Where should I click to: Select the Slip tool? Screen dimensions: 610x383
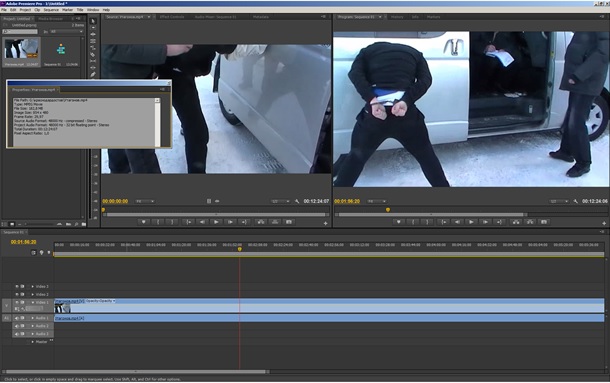click(93, 61)
